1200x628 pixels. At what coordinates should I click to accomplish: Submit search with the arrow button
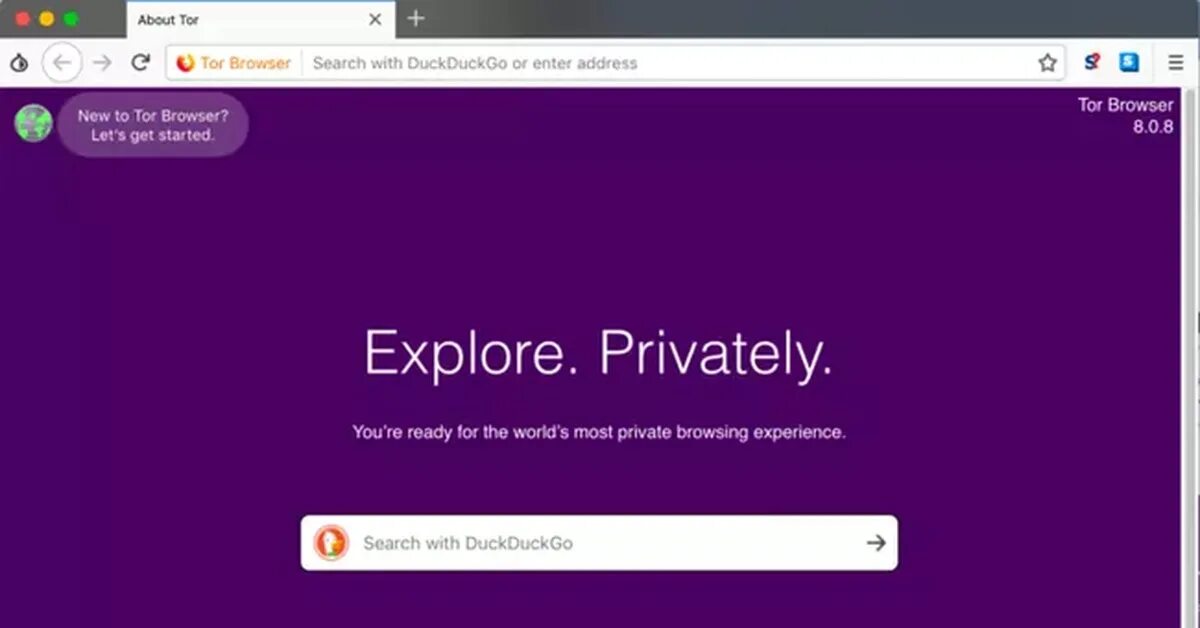point(876,543)
